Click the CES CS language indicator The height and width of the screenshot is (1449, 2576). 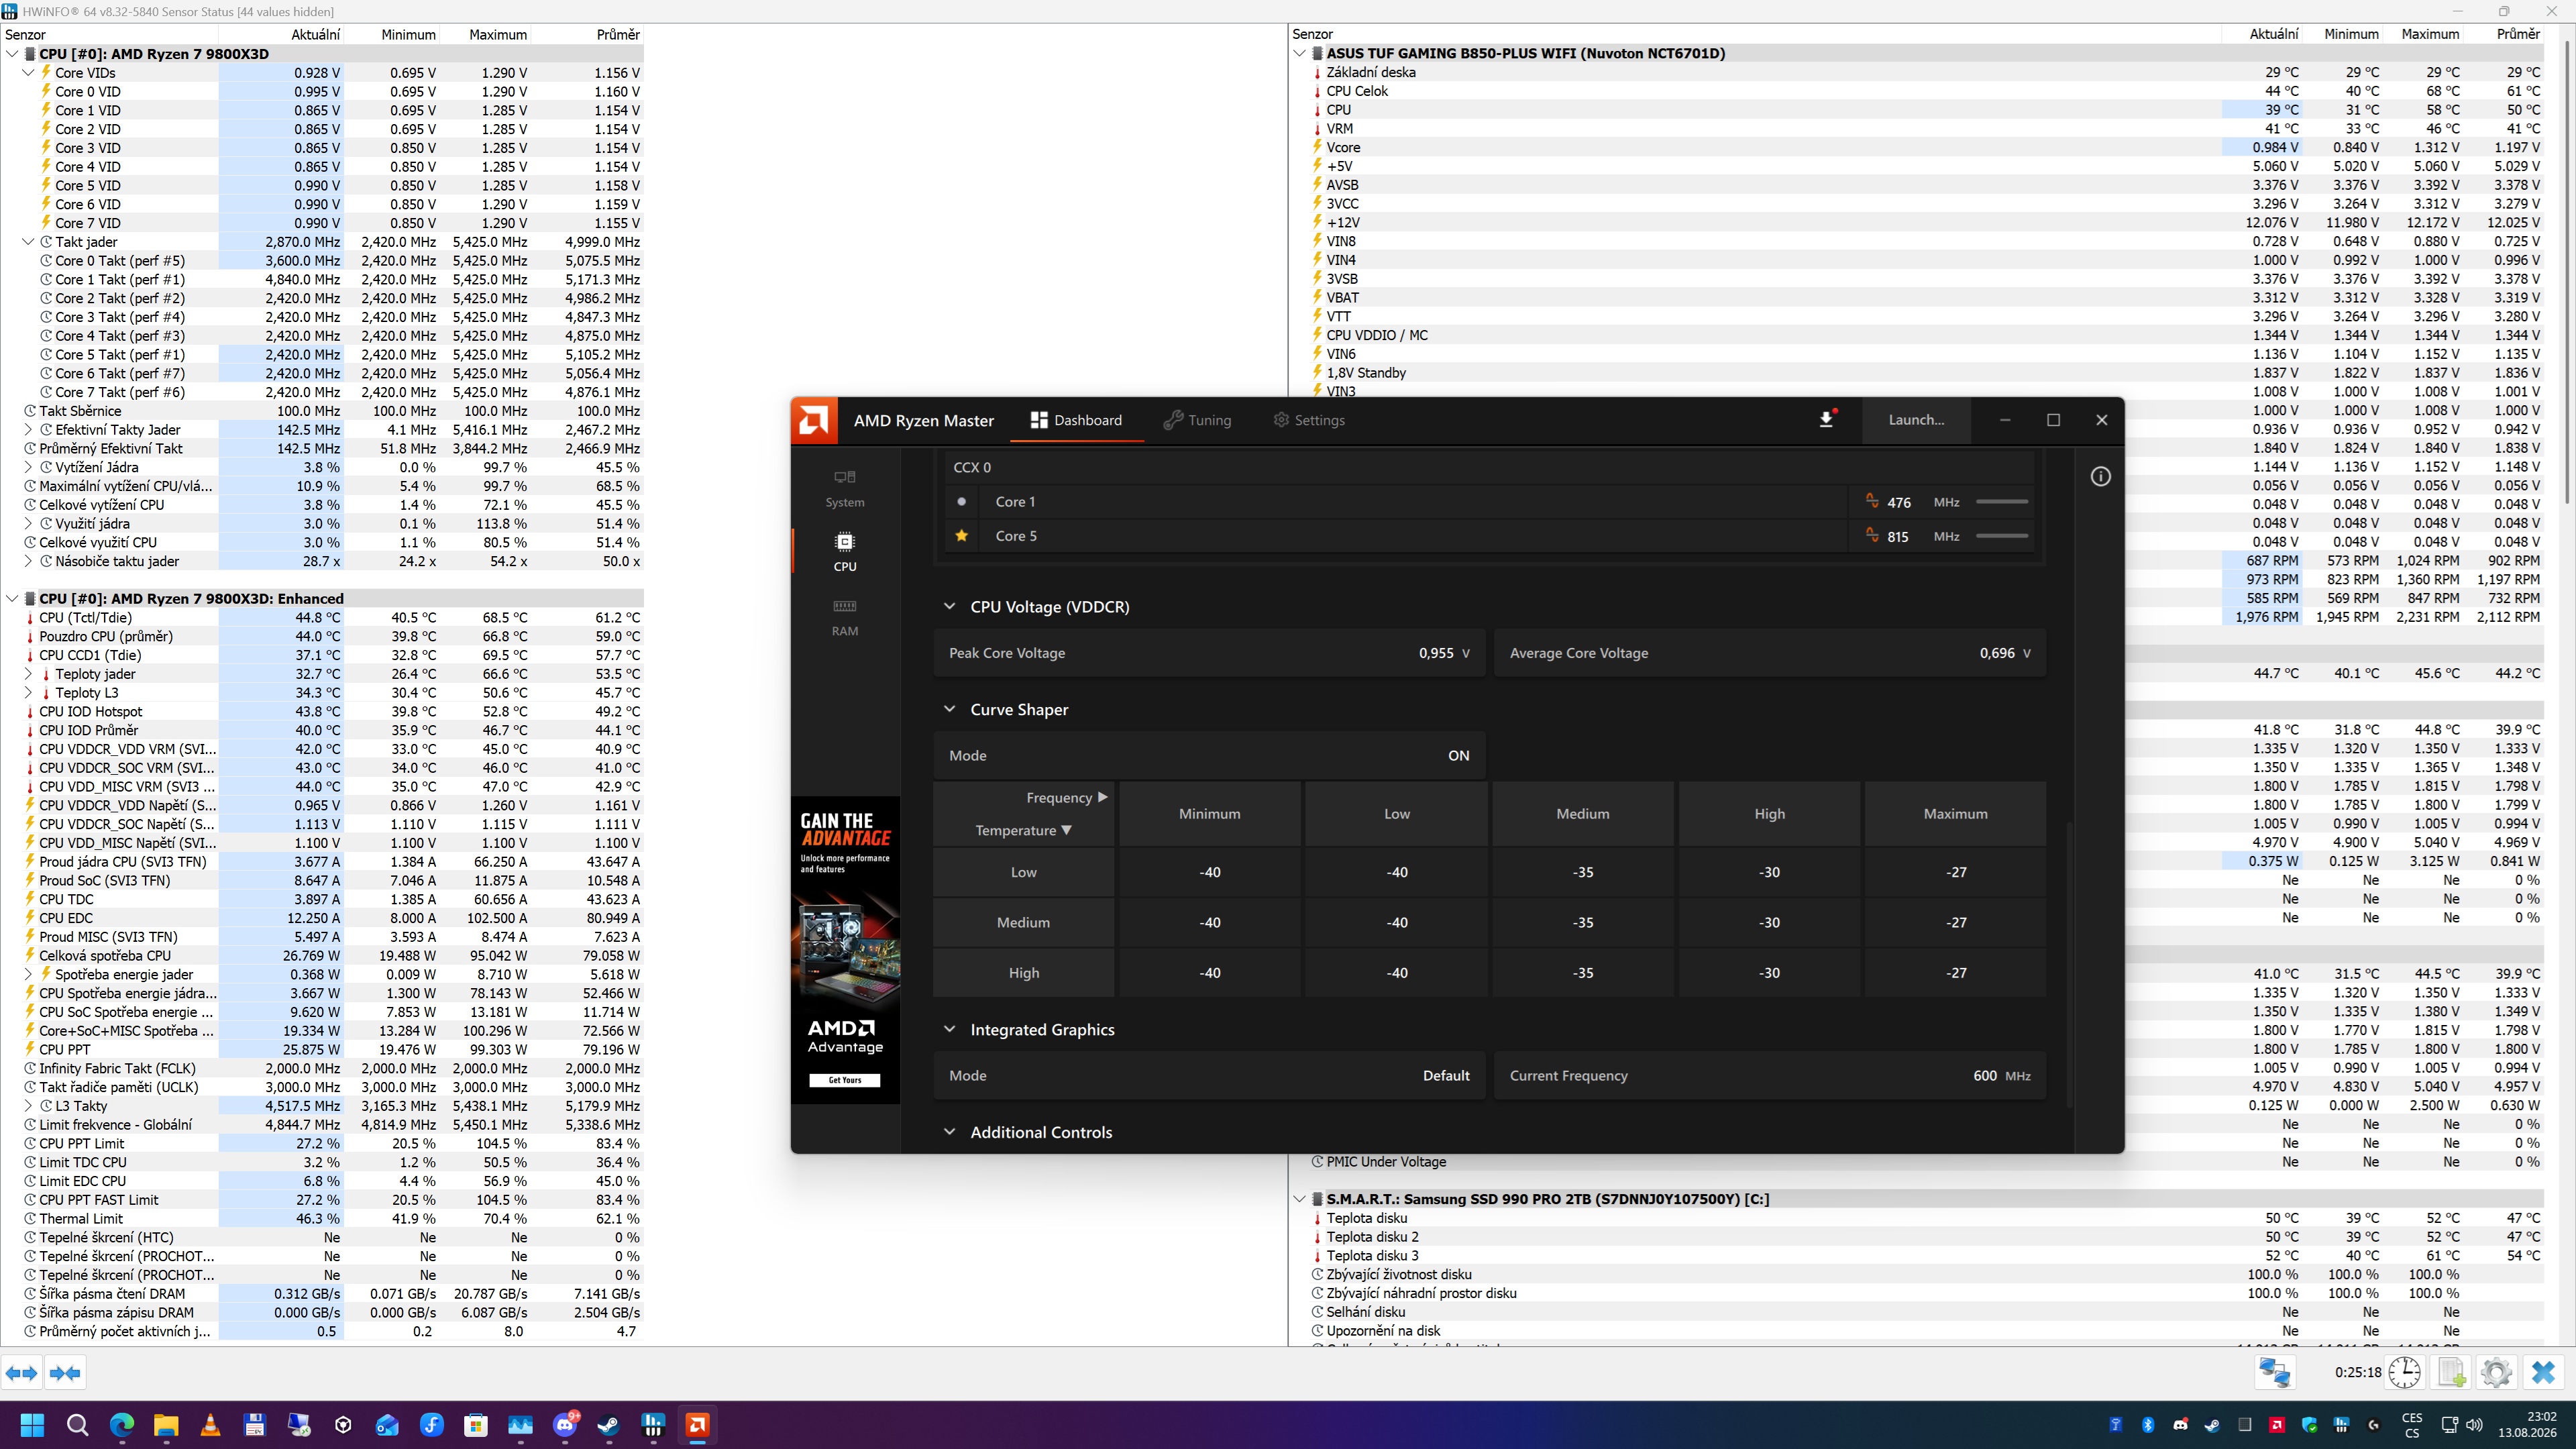click(x=2412, y=1425)
